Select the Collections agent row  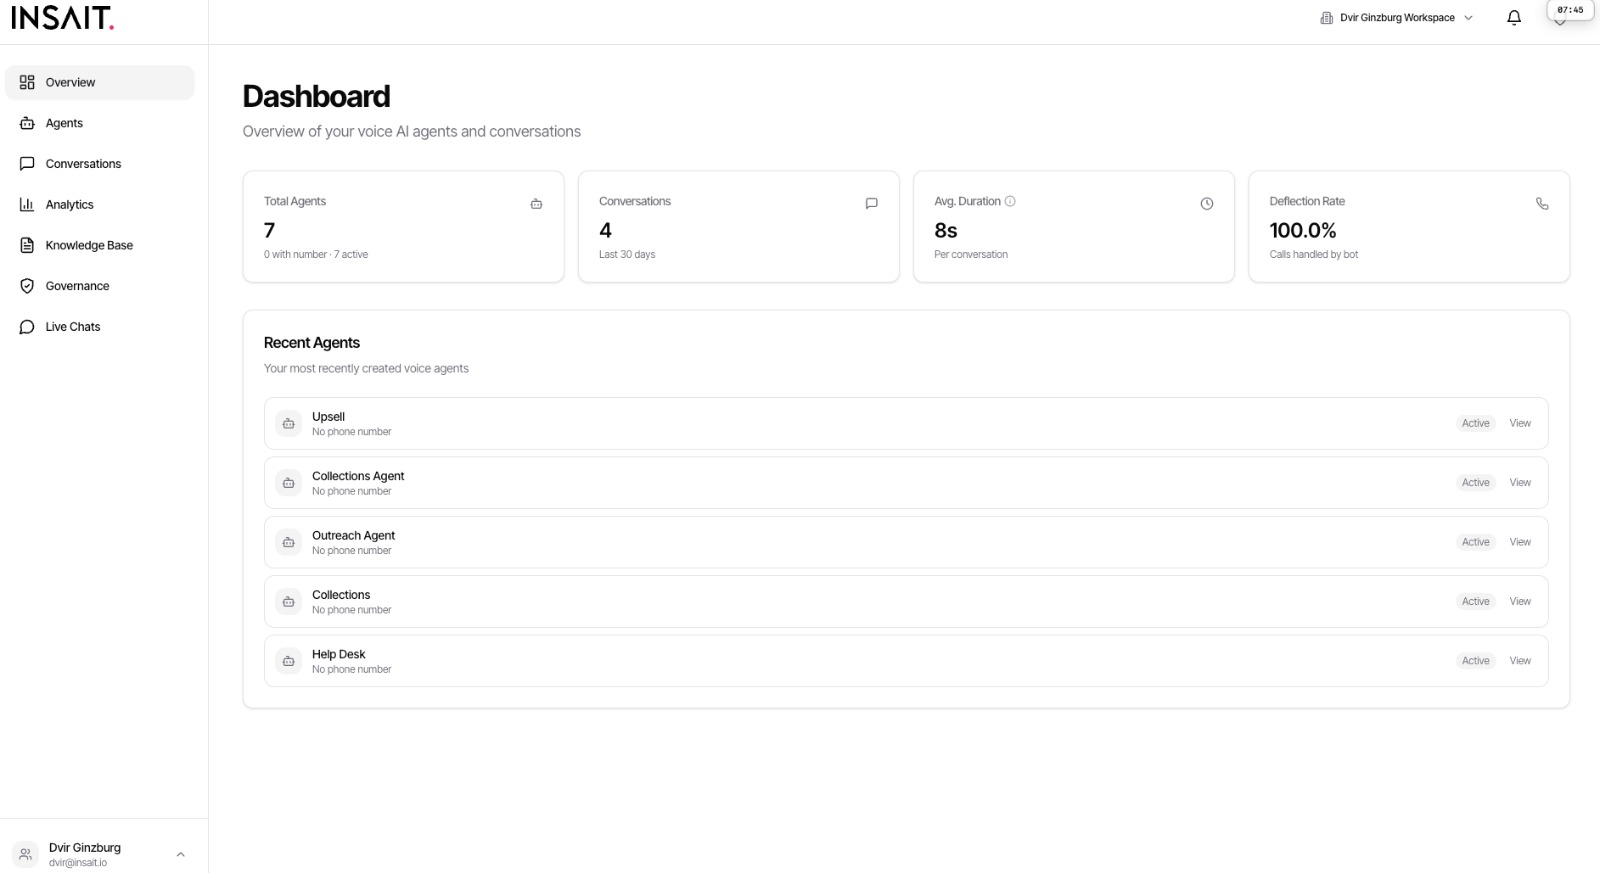click(800, 601)
